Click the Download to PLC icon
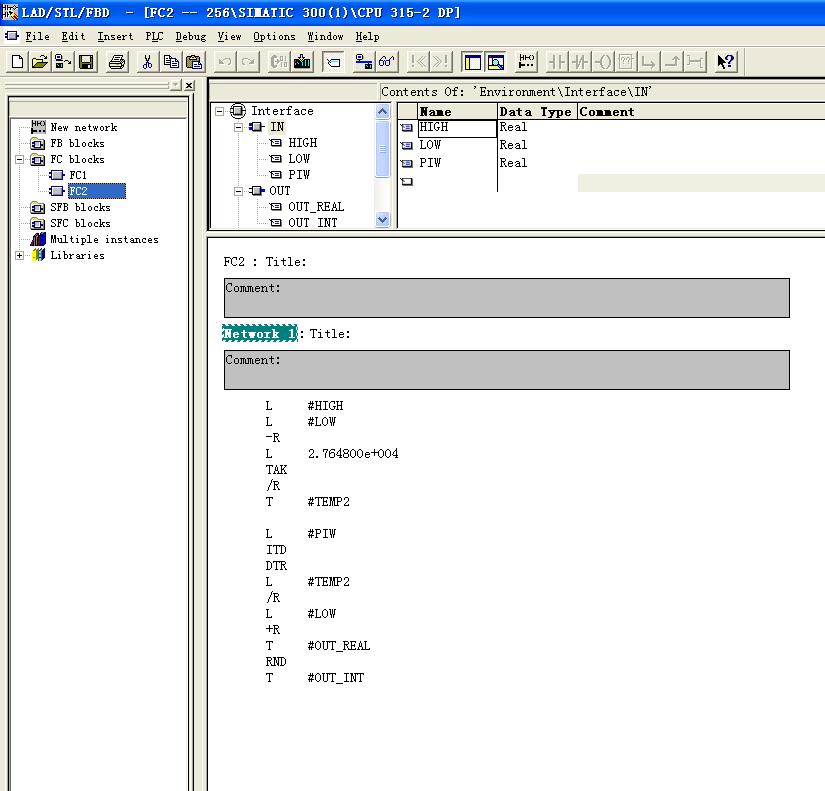The image size is (825, 791). coord(303,62)
